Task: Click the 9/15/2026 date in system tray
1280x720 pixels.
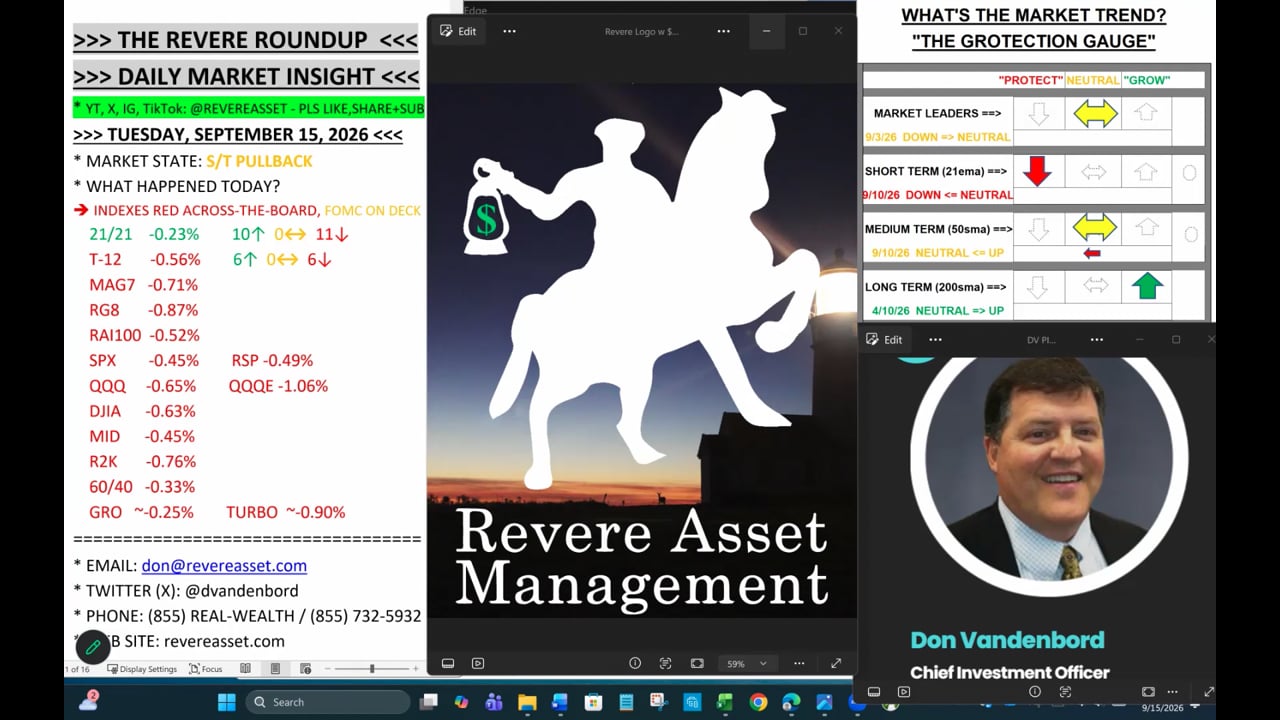Action: tap(1161, 708)
